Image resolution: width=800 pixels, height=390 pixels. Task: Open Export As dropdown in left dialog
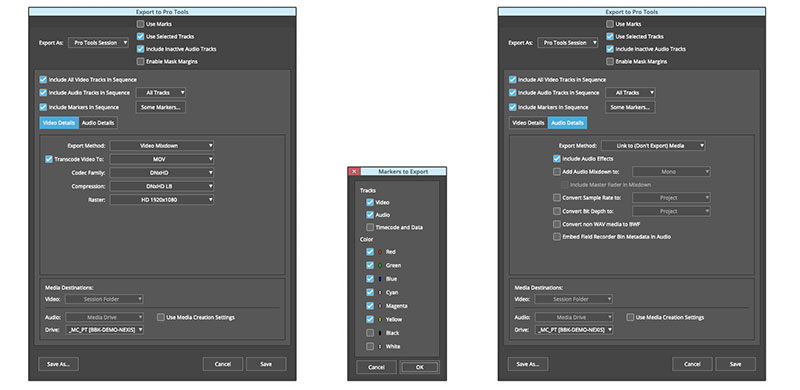(98, 43)
